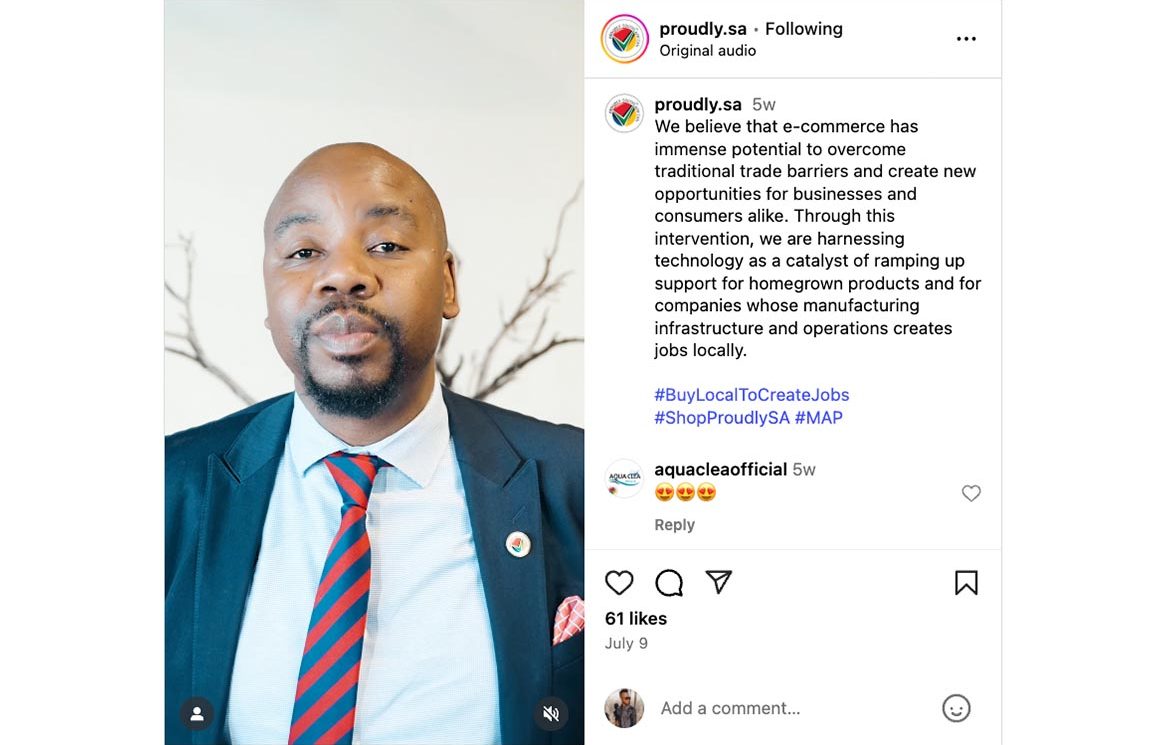Open the aquacleaofficial profile picture
This screenshot has height=745, width=1166.
pyautogui.click(x=624, y=479)
